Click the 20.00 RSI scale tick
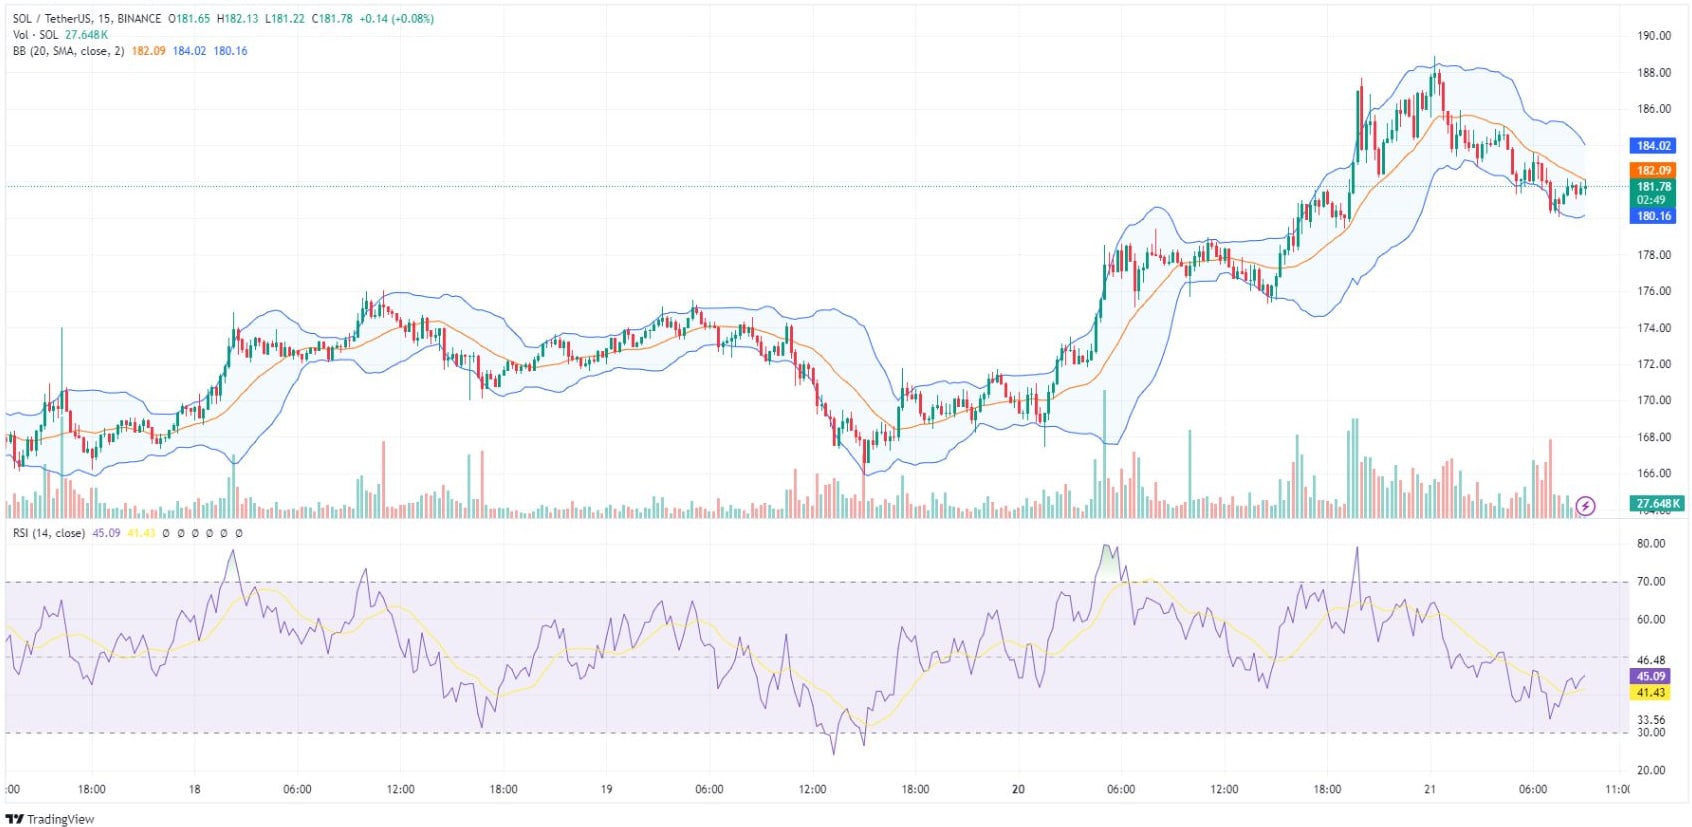 (1651, 771)
